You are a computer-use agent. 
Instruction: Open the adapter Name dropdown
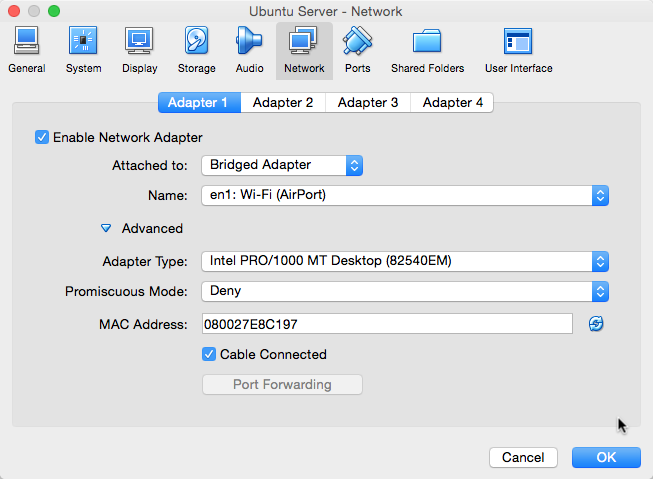[405, 195]
